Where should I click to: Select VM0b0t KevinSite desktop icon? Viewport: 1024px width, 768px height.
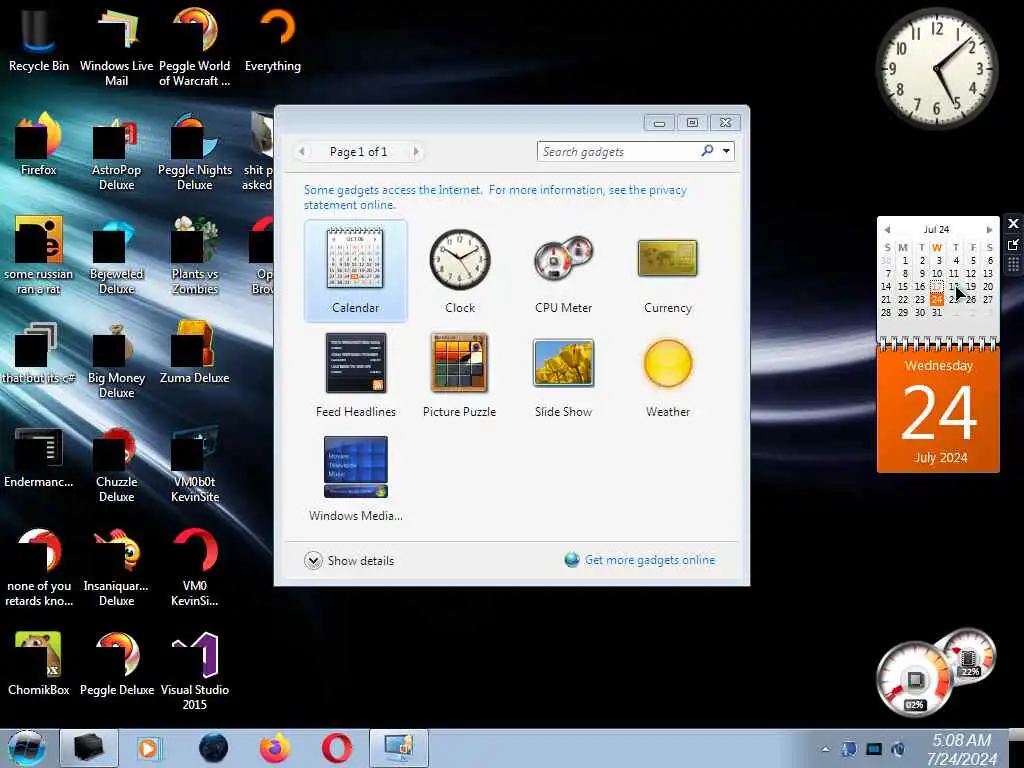[x=195, y=464]
